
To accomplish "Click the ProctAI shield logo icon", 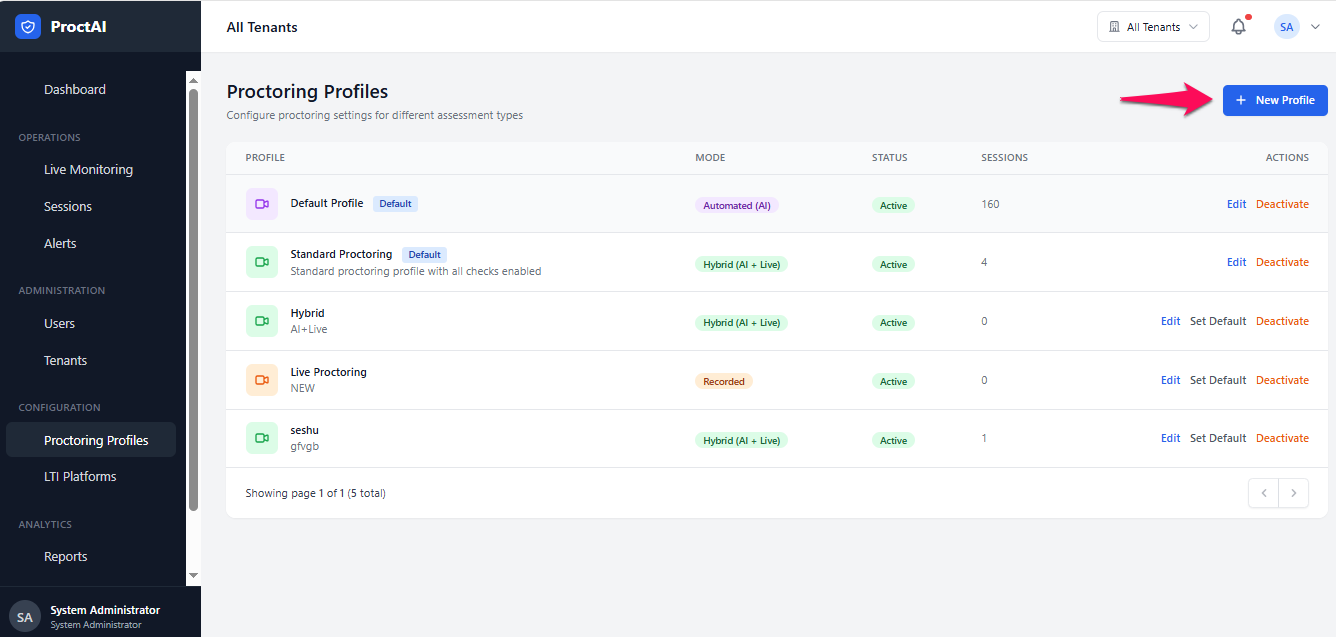I will click(28, 27).
